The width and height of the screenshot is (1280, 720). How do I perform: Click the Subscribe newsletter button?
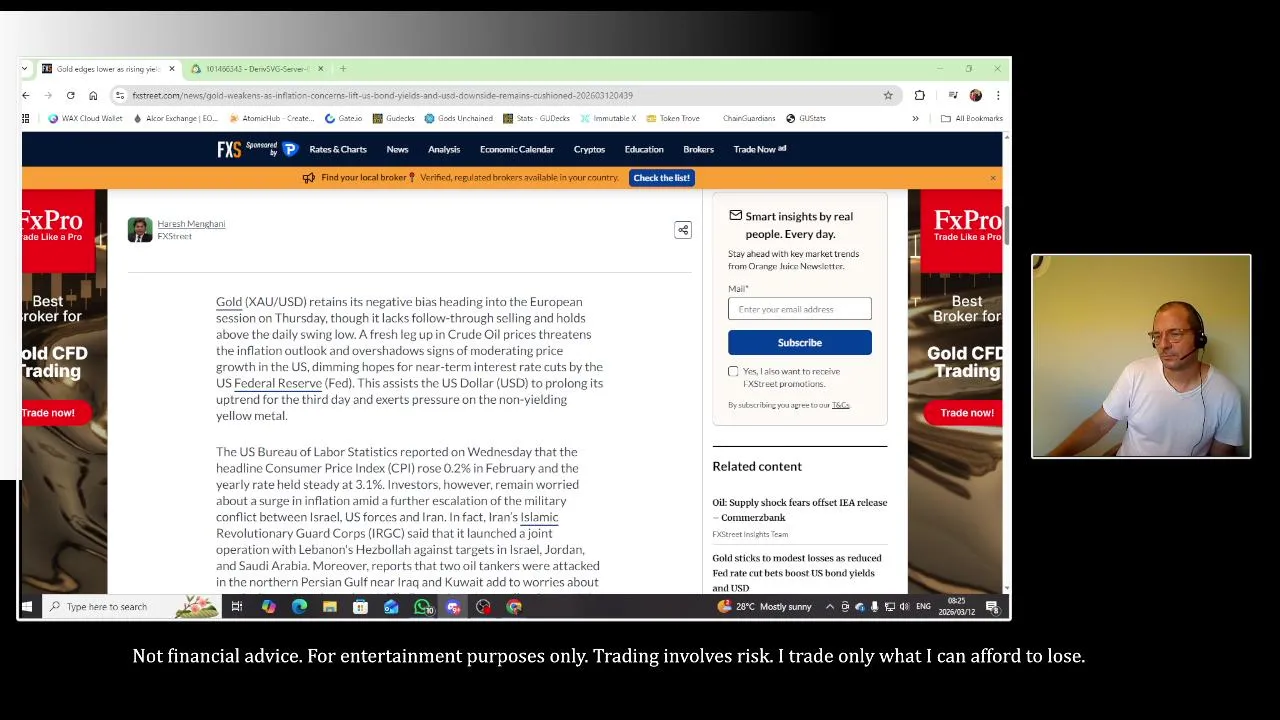click(800, 343)
